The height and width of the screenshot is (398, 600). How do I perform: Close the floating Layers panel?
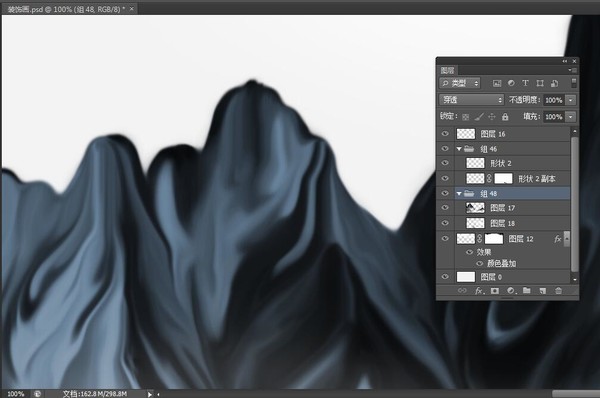pos(574,61)
